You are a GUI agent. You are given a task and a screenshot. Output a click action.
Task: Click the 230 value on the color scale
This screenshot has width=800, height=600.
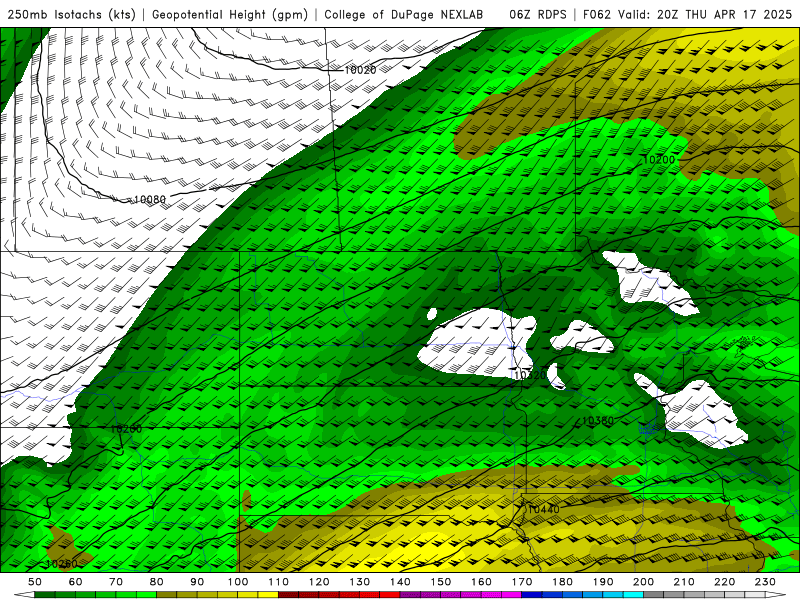(x=765, y=582)
